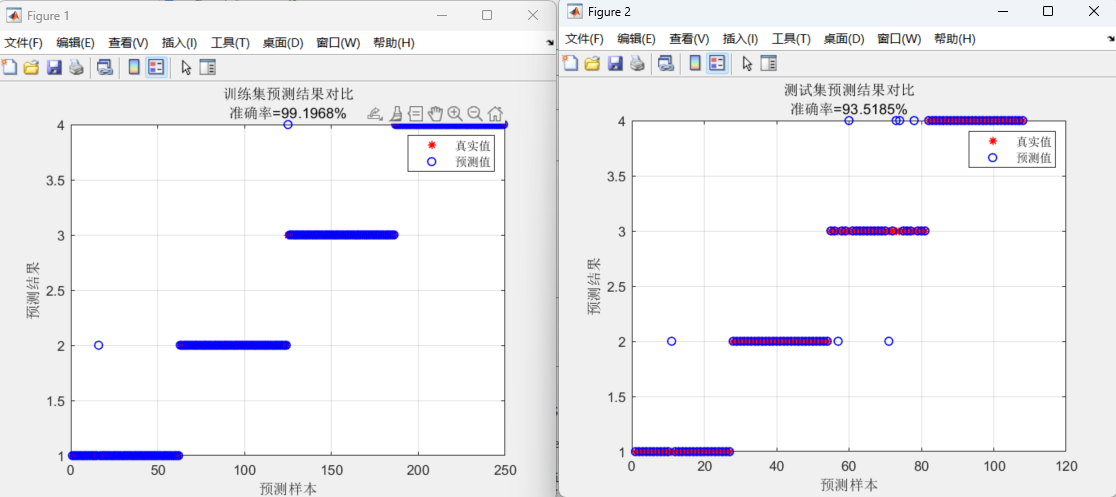Click the brush data tool in Figure 1
This screenshot has width=1116, height=497.
click(x=395, y=113)
